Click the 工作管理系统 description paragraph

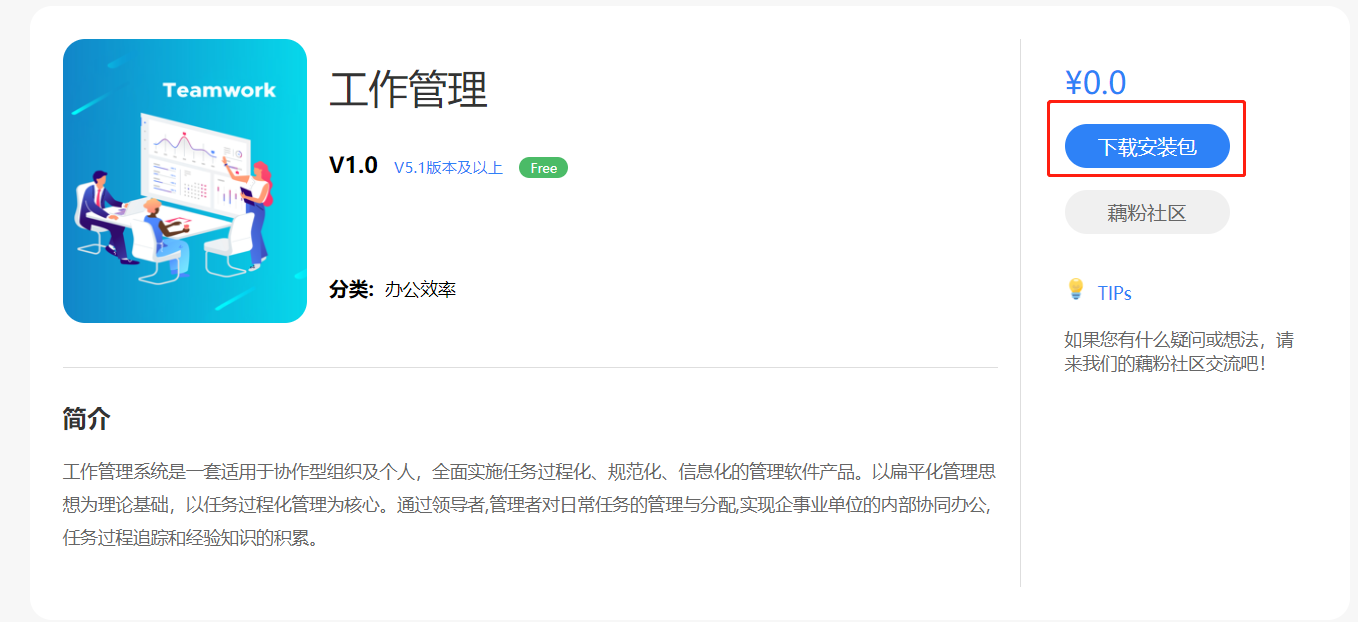pyautogui.click(x=529, y=505)
